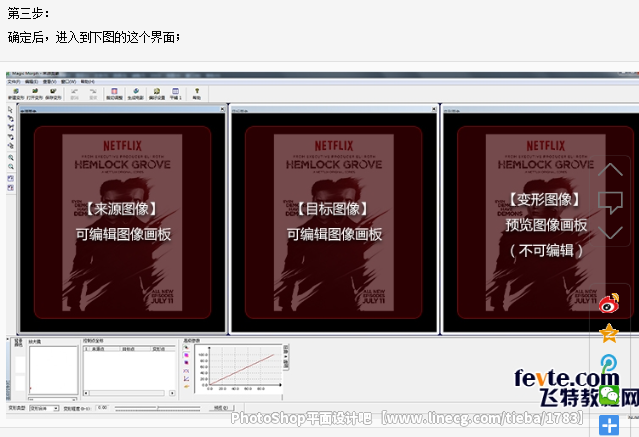
Task: Click the upper background color swatch
Action: 20,364
